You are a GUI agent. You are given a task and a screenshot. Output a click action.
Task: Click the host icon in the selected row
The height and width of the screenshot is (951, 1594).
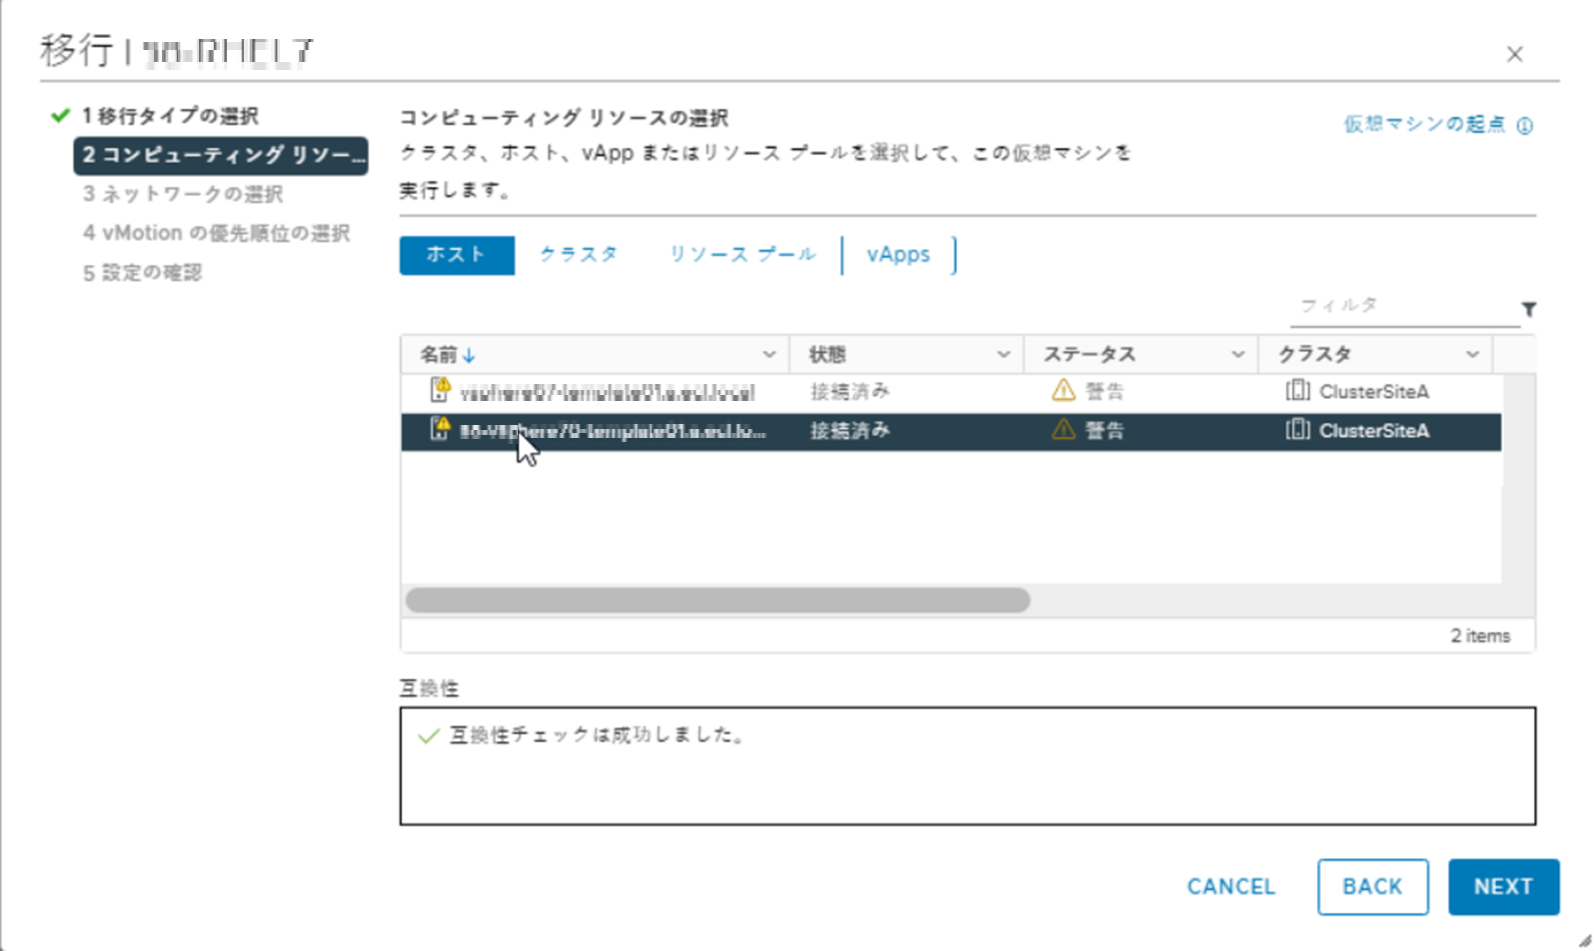439,429
